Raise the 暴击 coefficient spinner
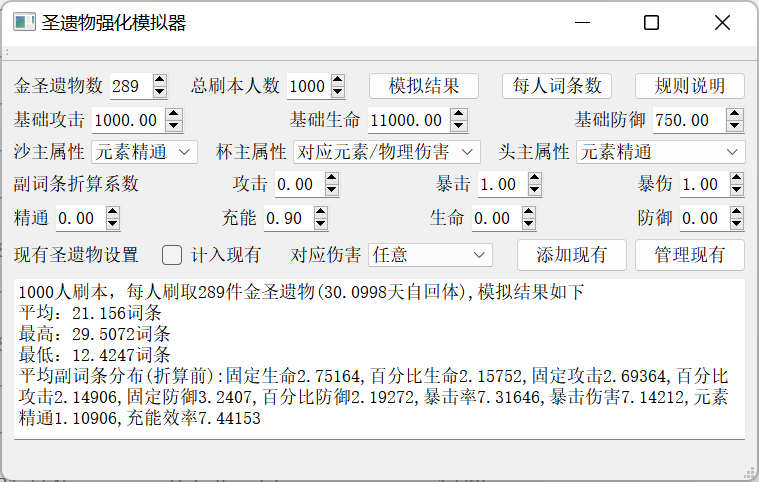Viewport: 759px width, 482px height. coord(534,178)
